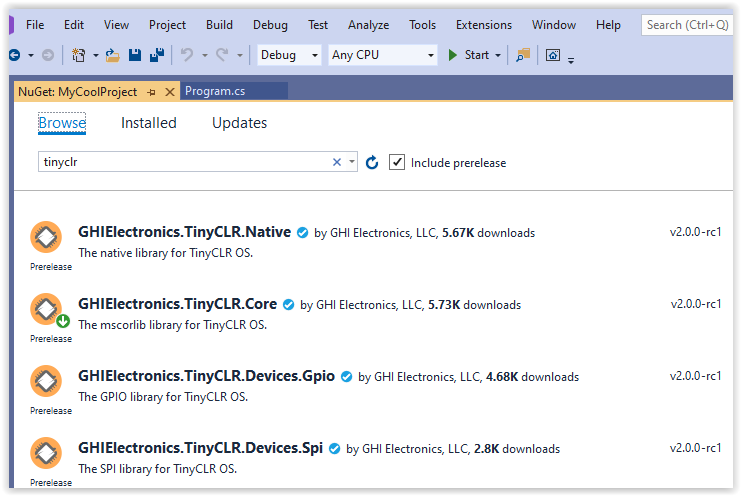Click the Open File folder icon
741x496 pixels.
pyautogui.click(x=112, y=55)
